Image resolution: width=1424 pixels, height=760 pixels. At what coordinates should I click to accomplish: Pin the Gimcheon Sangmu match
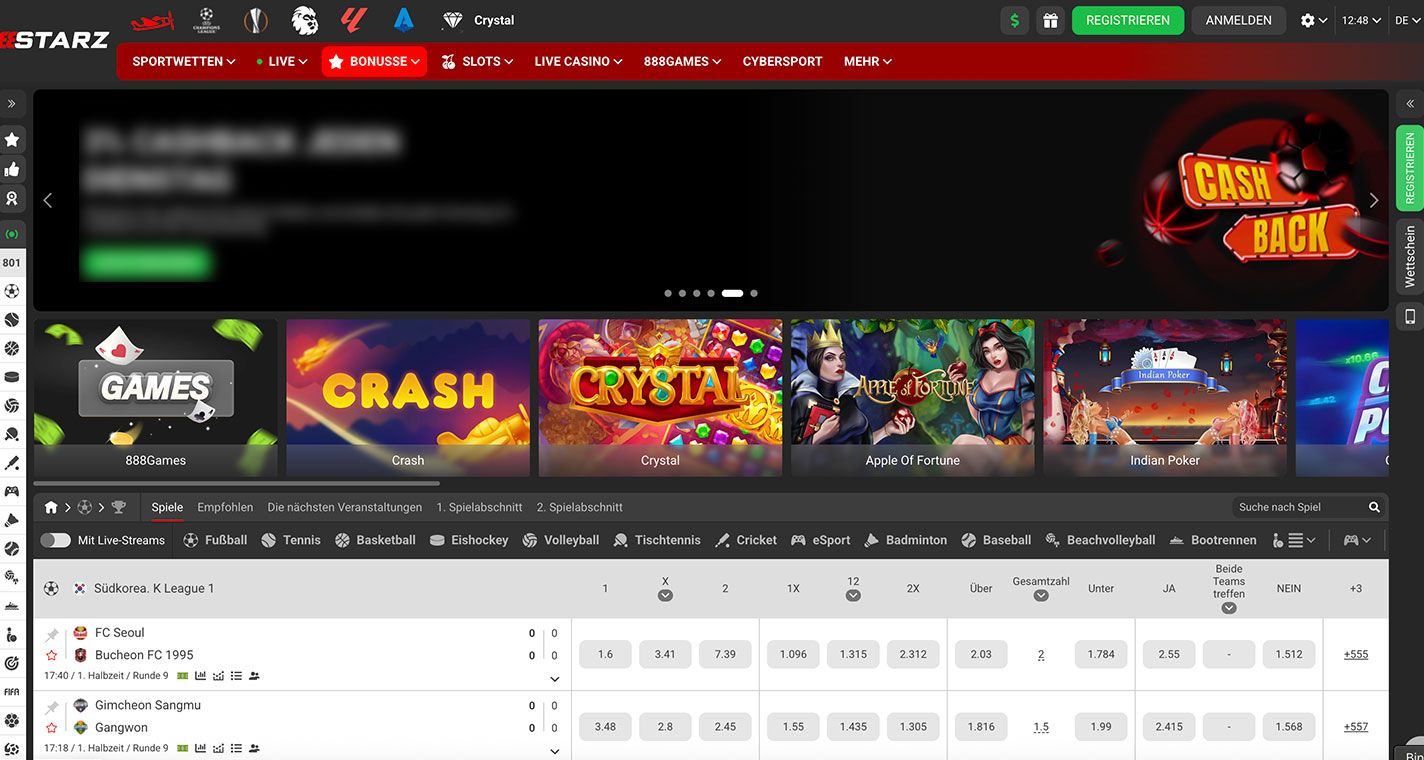pyautogui.click(x=52, y=707)
